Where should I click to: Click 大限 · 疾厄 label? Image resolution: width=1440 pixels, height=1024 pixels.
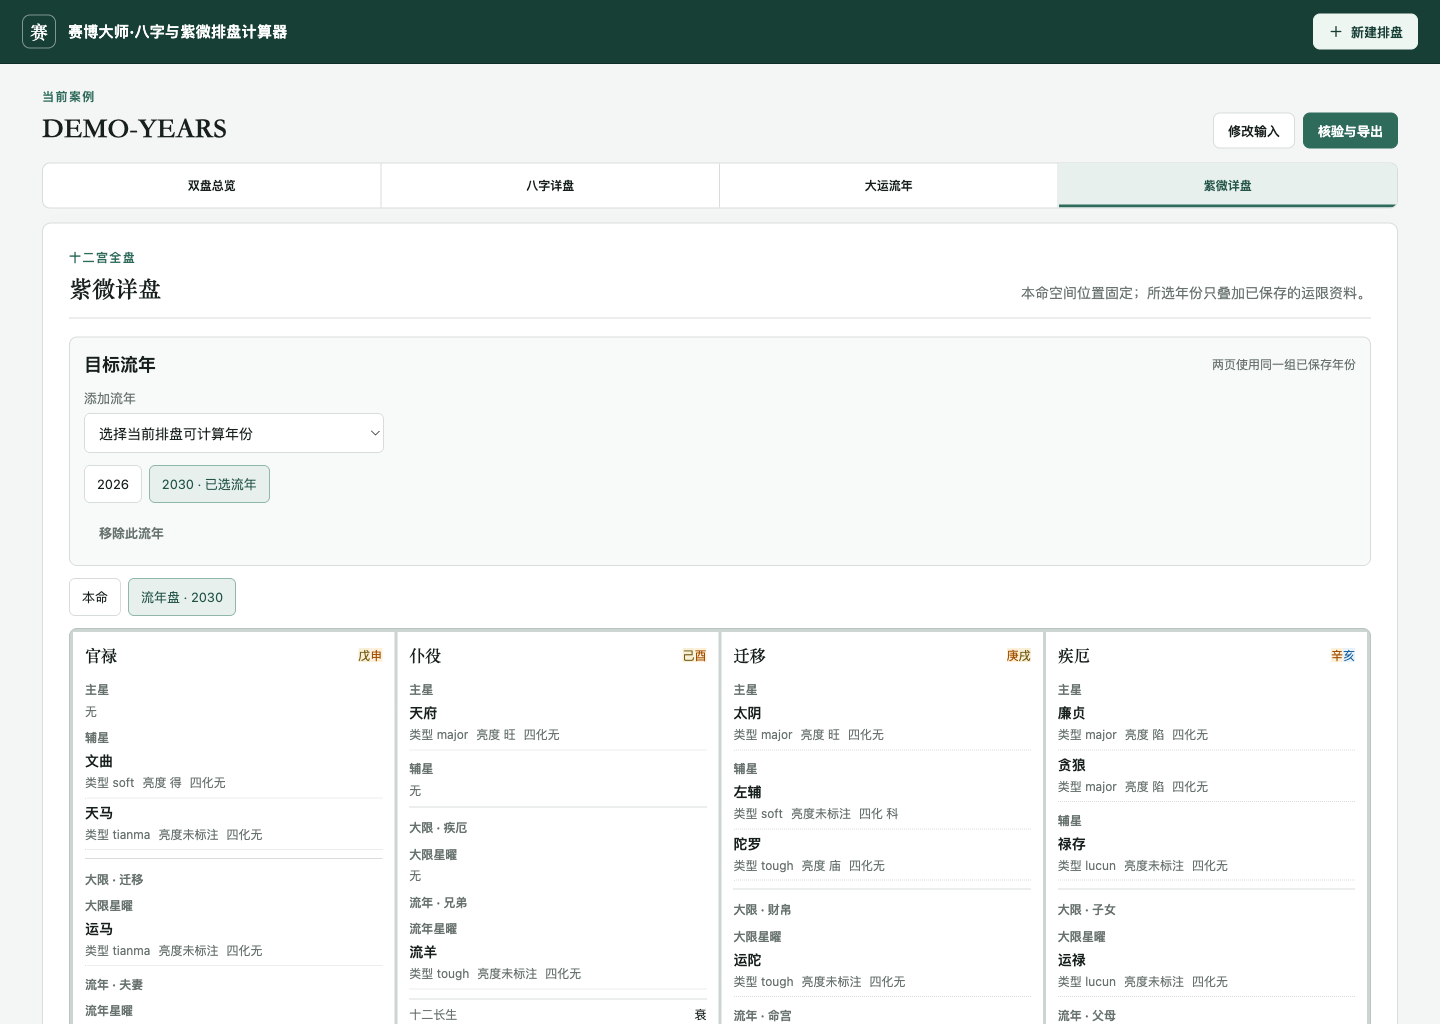tap(438, 828)
